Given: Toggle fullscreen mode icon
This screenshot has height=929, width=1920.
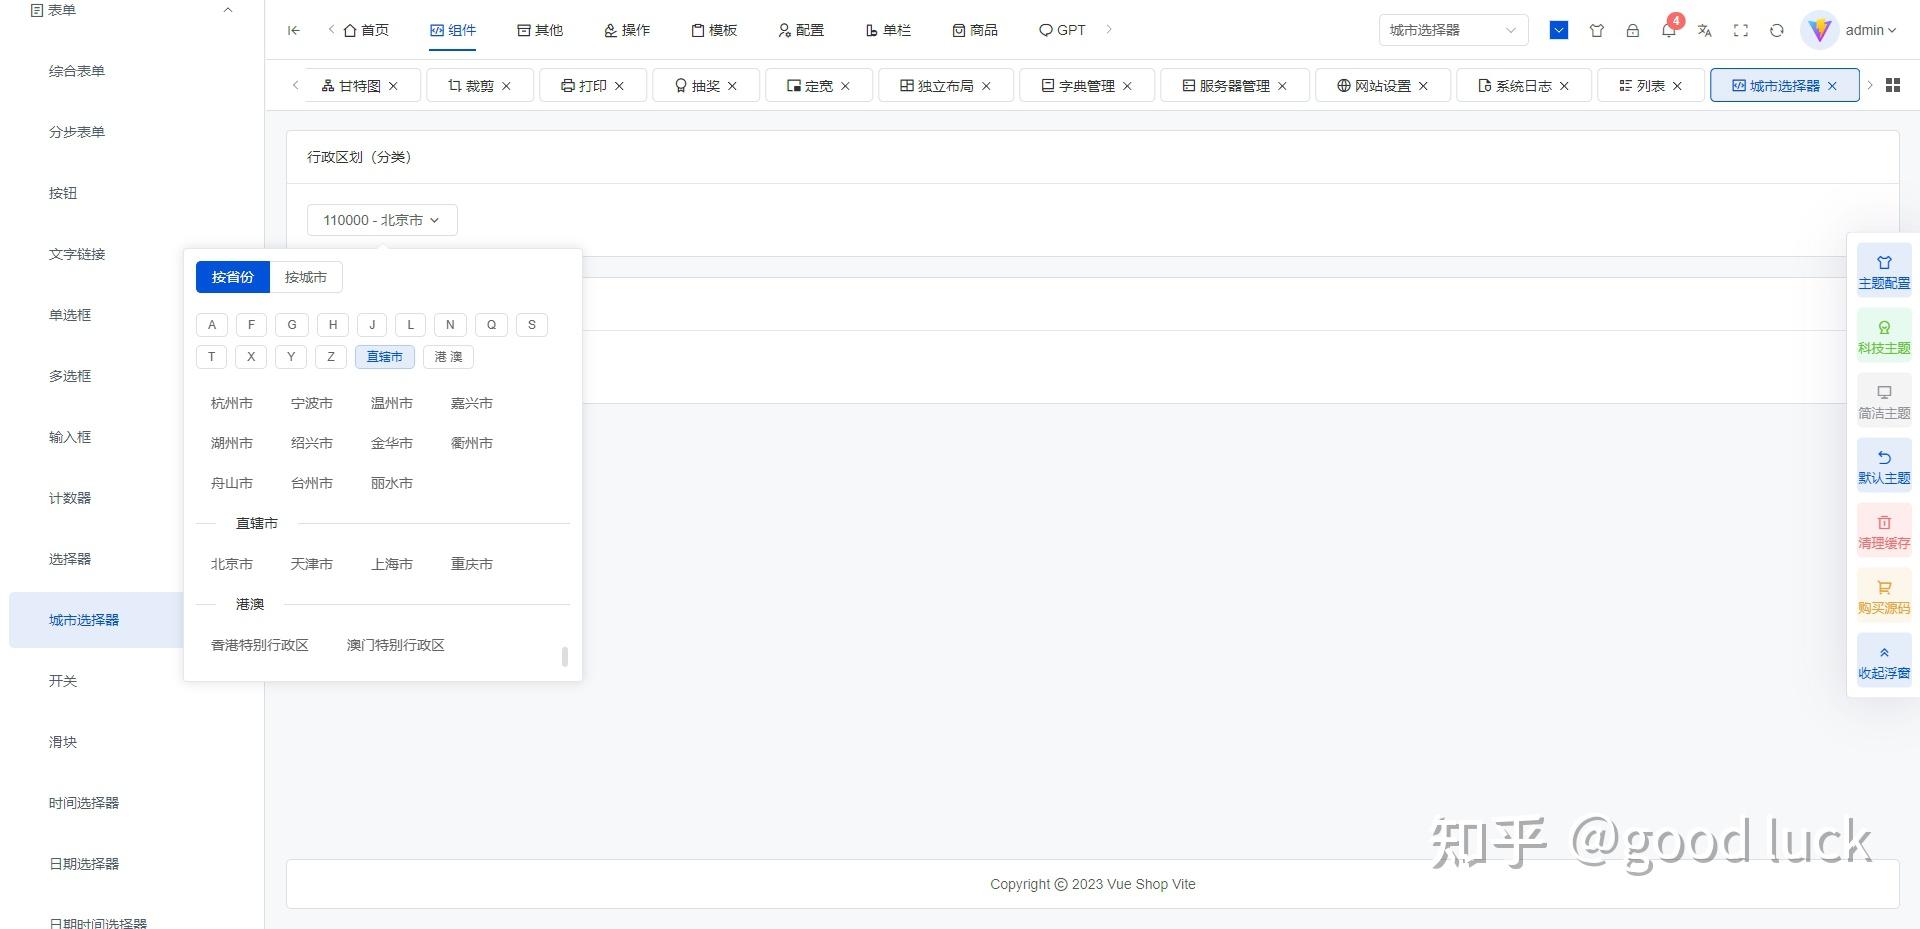Looking at the screenshot, I should pos(1741,30).
